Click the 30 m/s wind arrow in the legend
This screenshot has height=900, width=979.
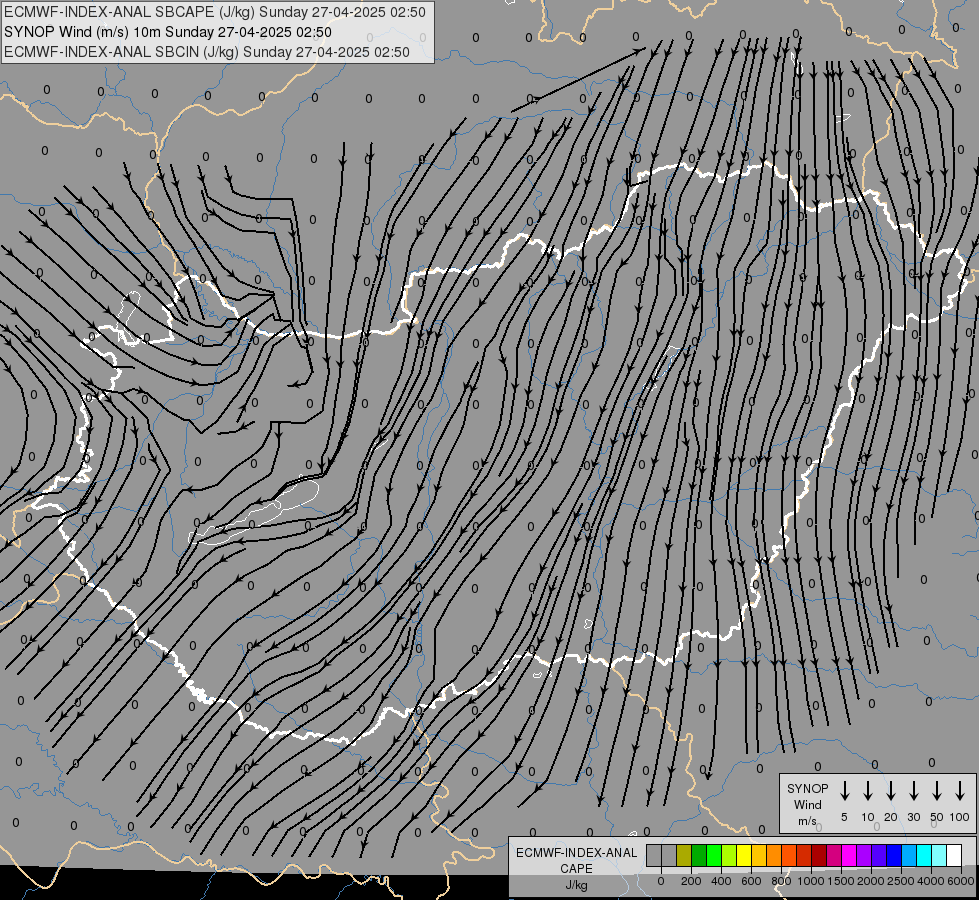coord(913,790)
